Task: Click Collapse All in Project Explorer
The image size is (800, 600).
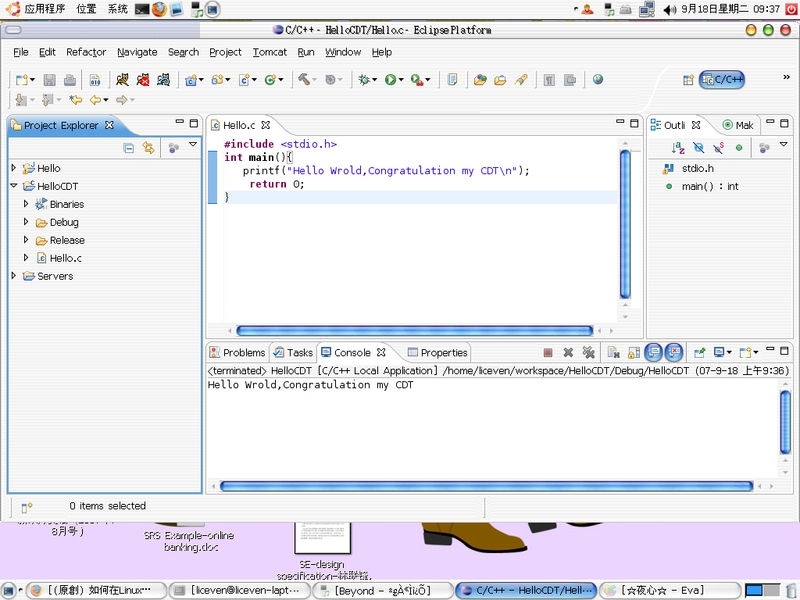Action: click(129, 148)
